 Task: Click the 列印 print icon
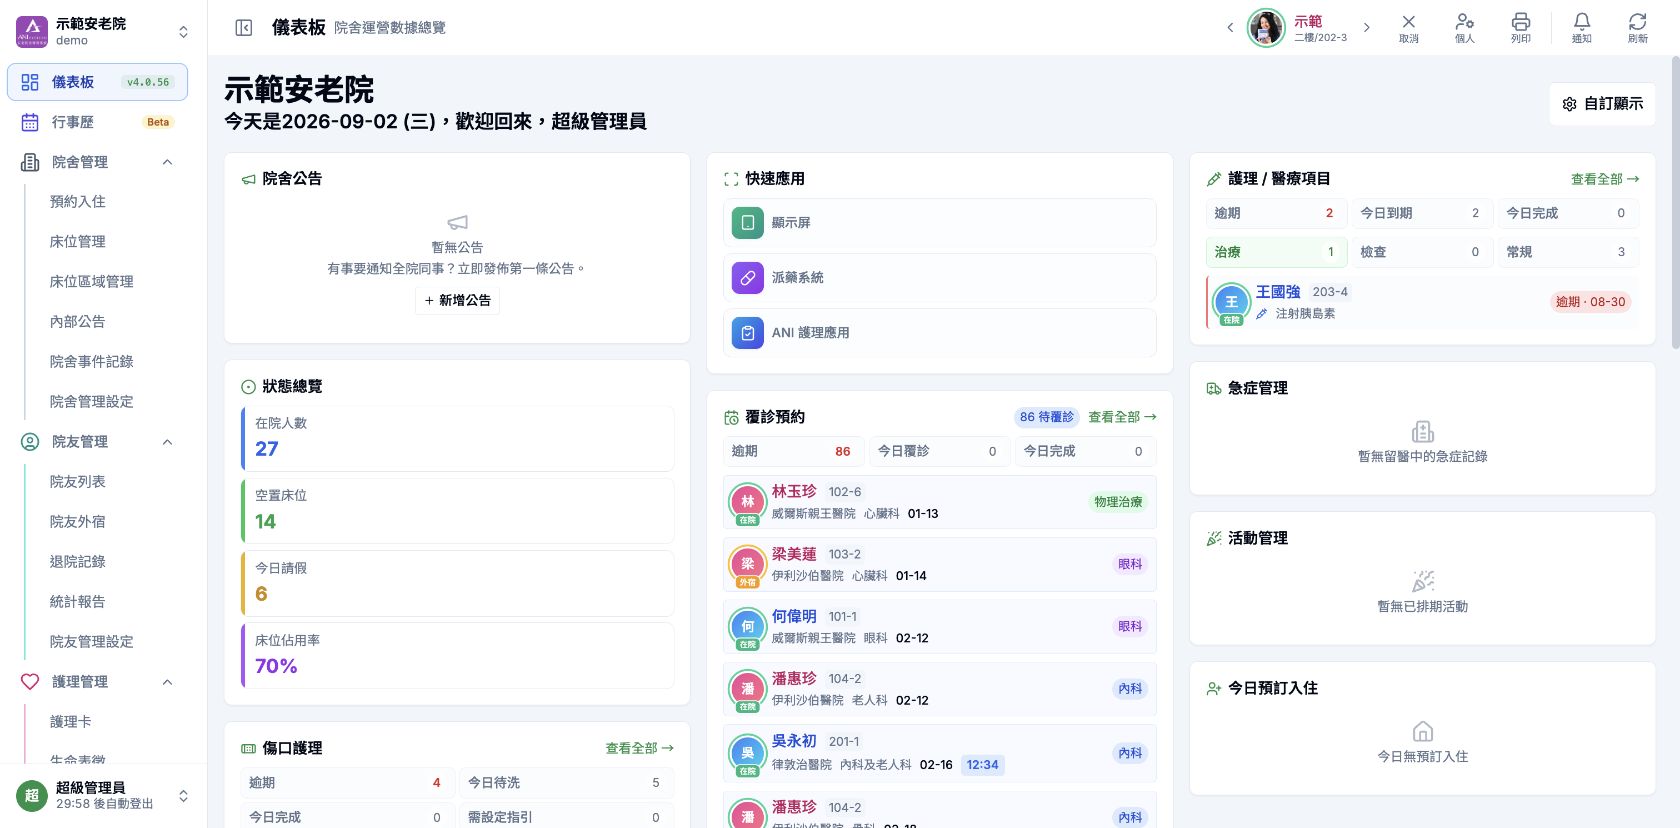tap(1520, 28)
